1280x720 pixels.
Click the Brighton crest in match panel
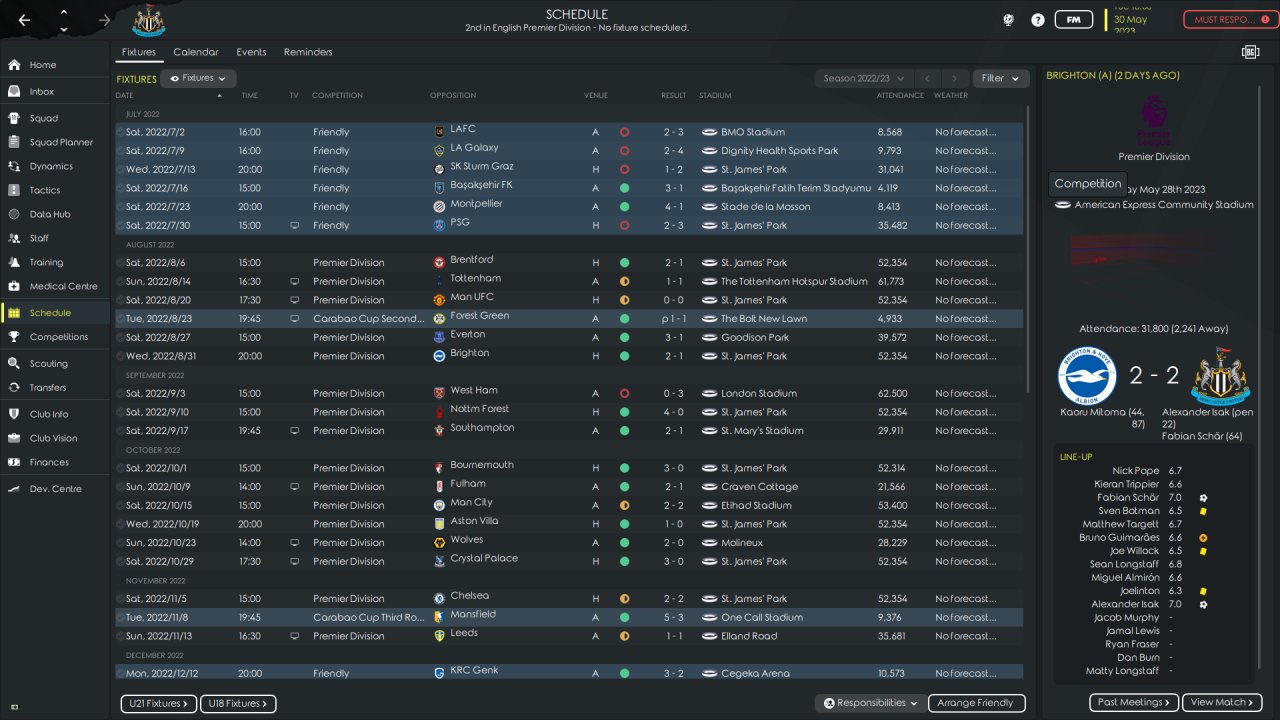click(x=1087, y=376)
